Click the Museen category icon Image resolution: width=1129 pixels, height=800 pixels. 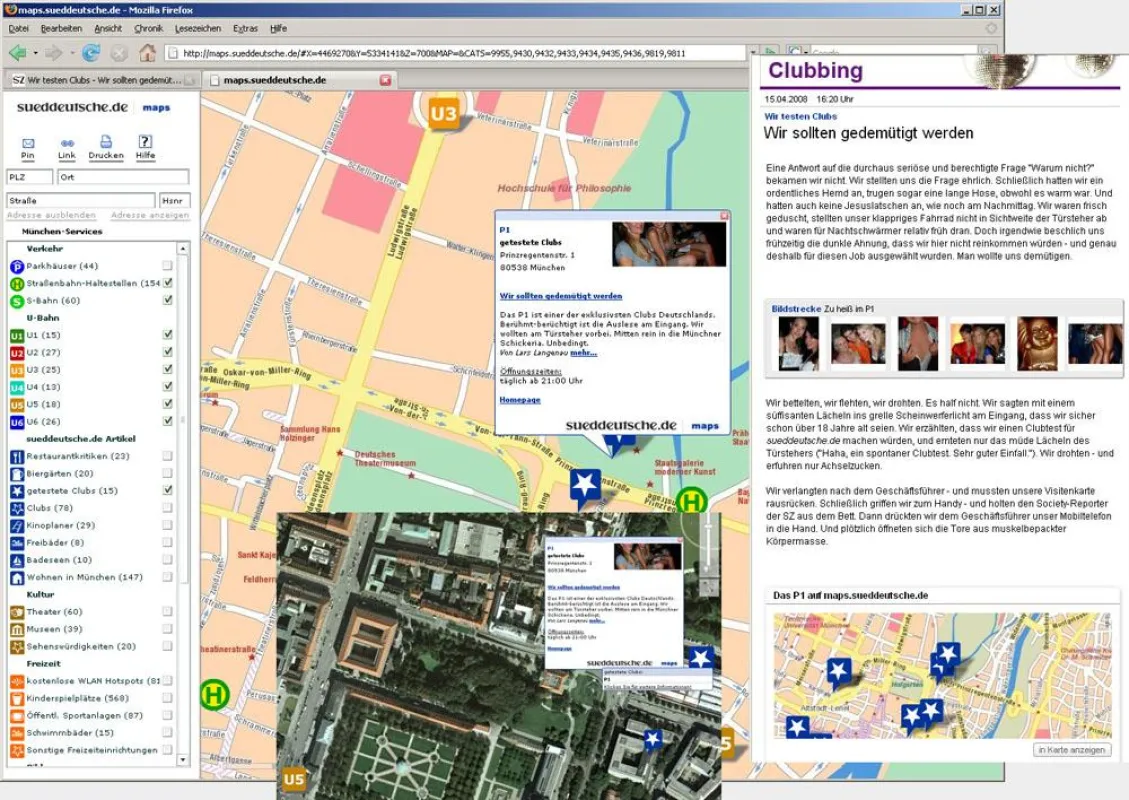pyautogui.click(x=17, y=629)
